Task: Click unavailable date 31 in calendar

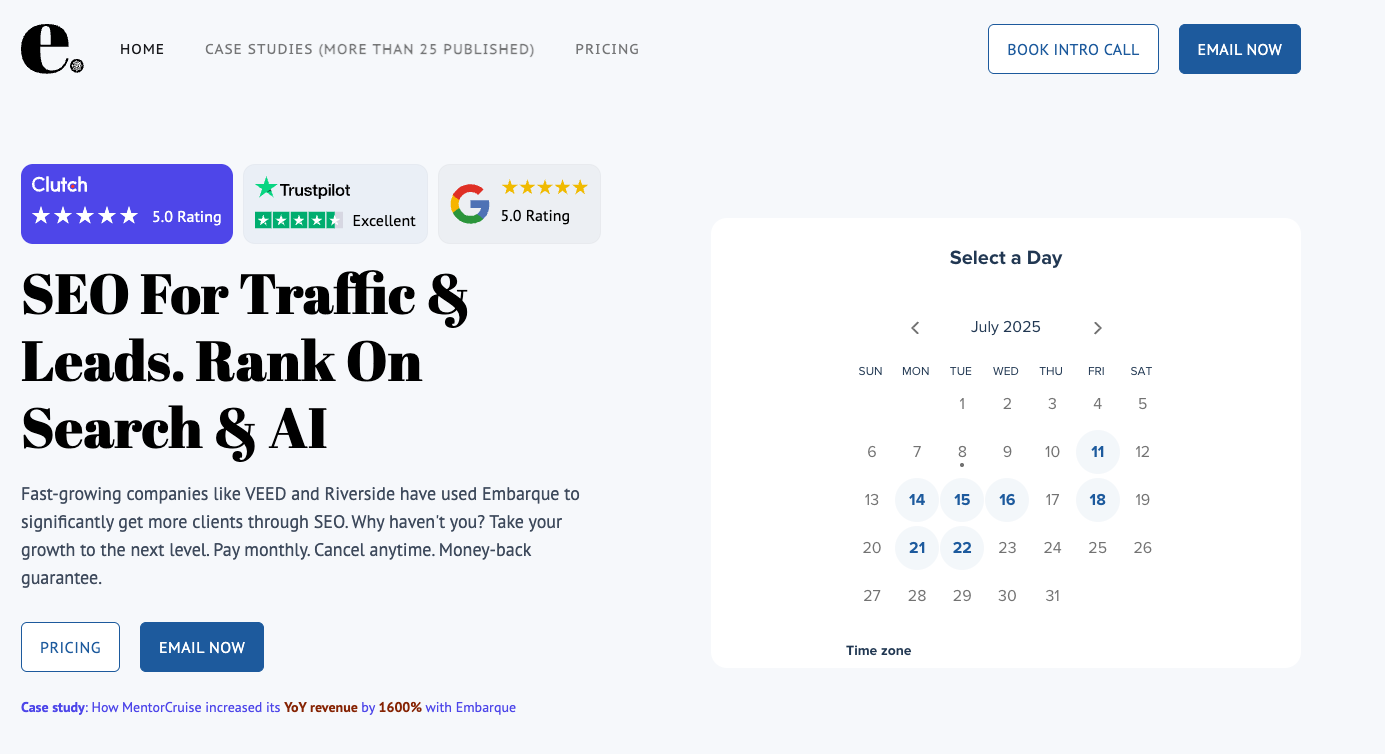Action: [1052, 596]
